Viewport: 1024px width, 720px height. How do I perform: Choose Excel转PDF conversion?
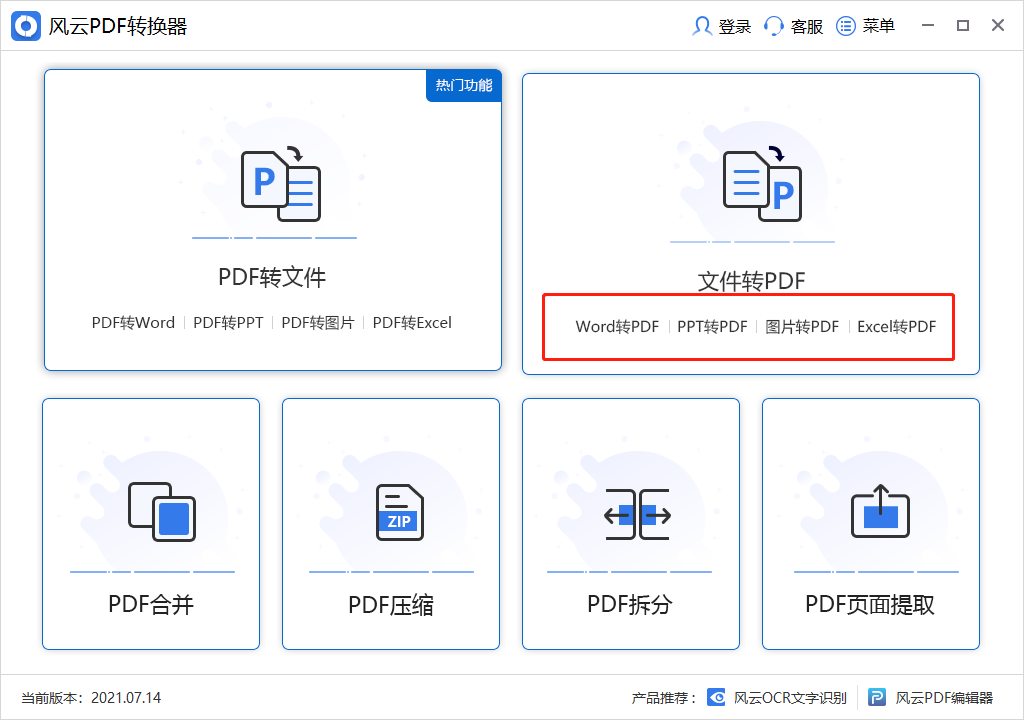click(897, 327)
